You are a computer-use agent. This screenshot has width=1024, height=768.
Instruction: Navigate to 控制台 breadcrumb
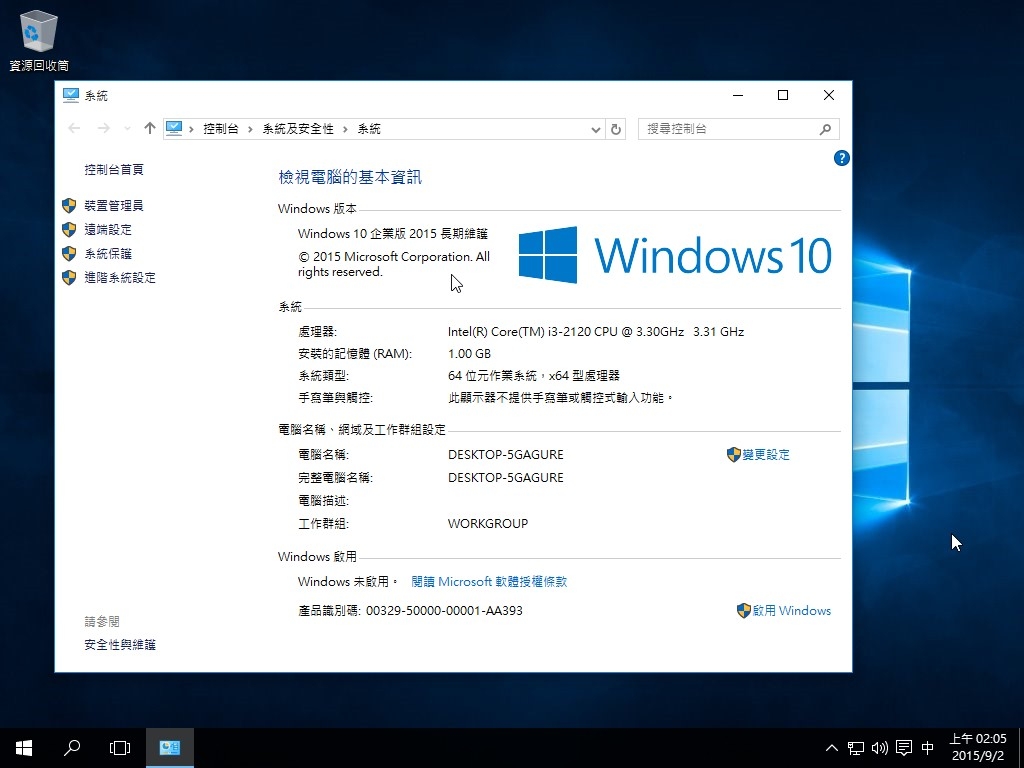point(221,129)
